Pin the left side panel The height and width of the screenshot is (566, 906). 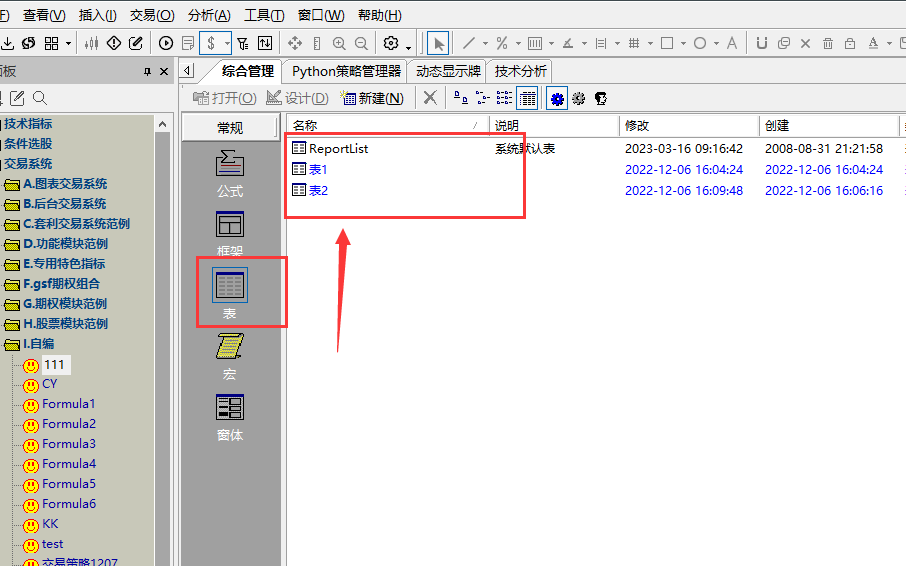pos(147,72)
